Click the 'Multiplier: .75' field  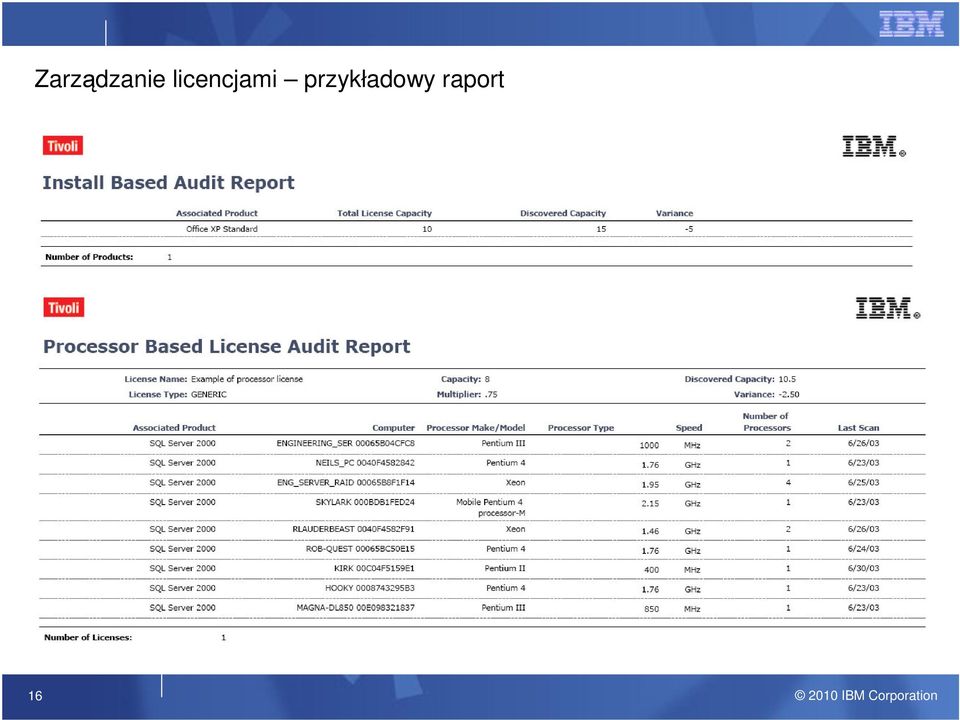[467, 394]
